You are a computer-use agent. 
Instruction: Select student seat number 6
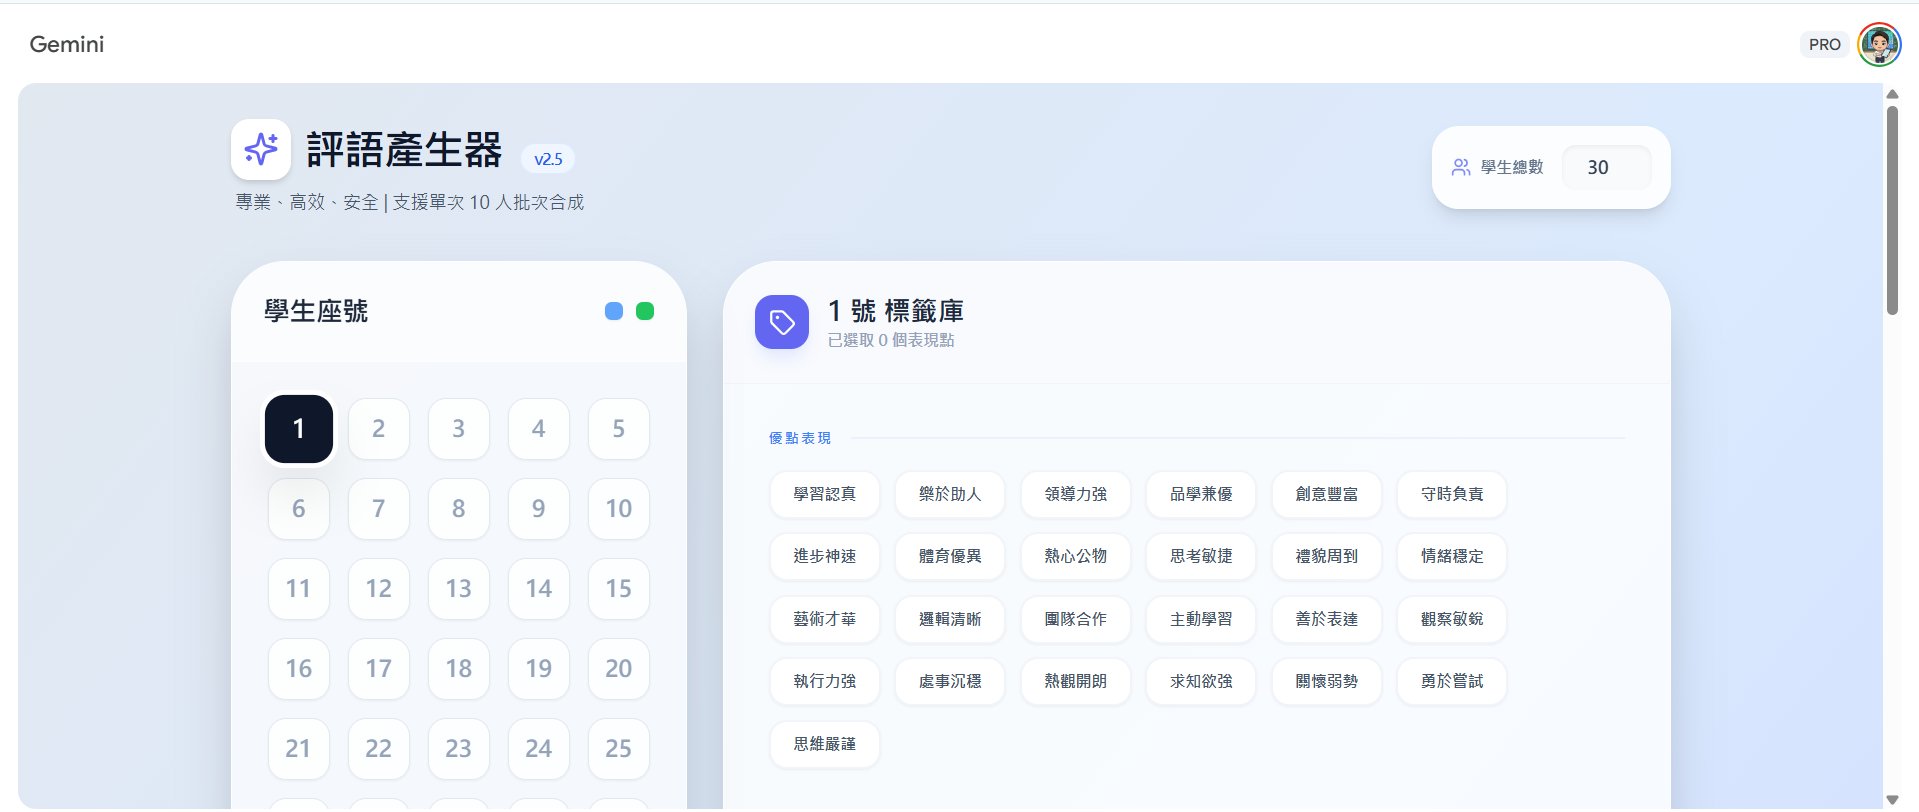[299, 509]
